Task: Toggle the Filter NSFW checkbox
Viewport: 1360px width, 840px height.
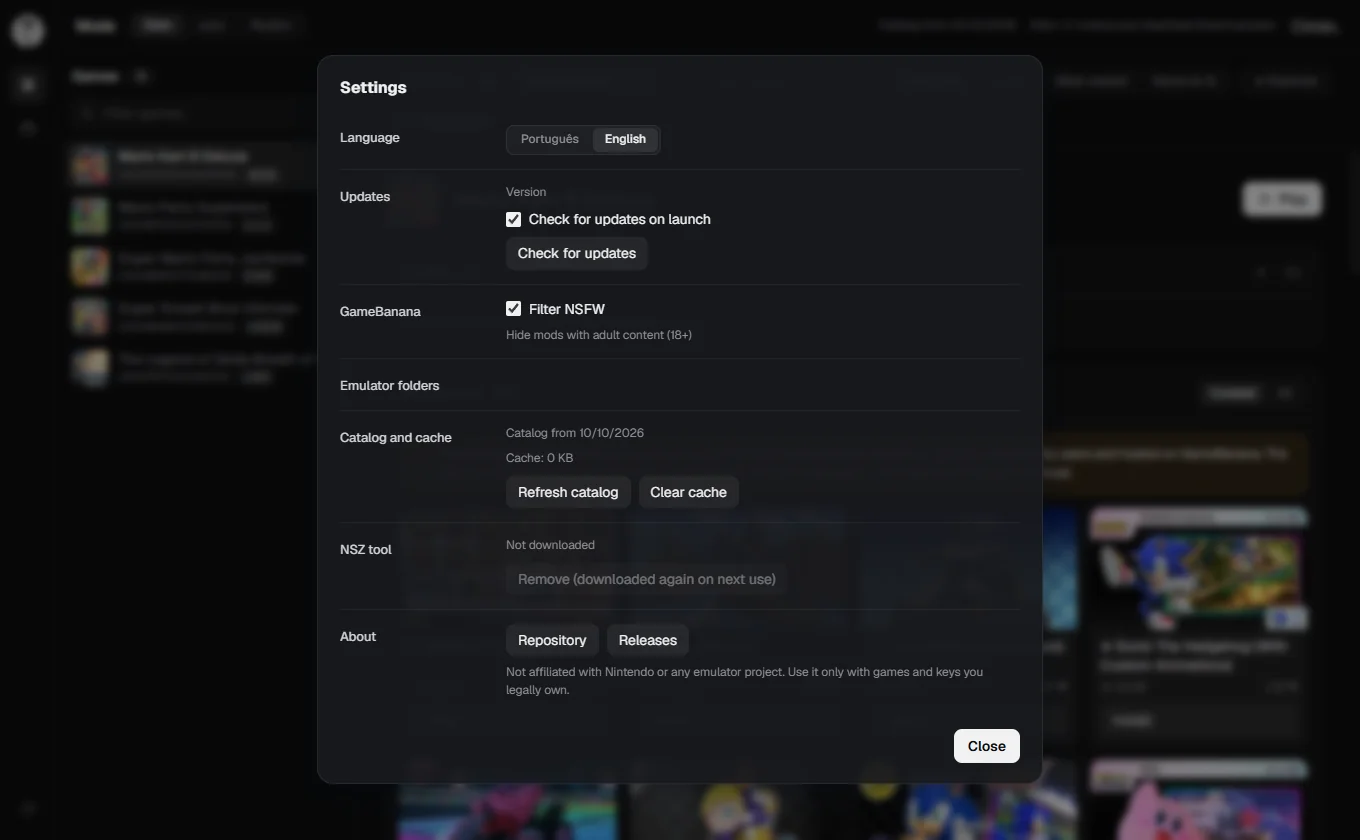Action: 513,309
